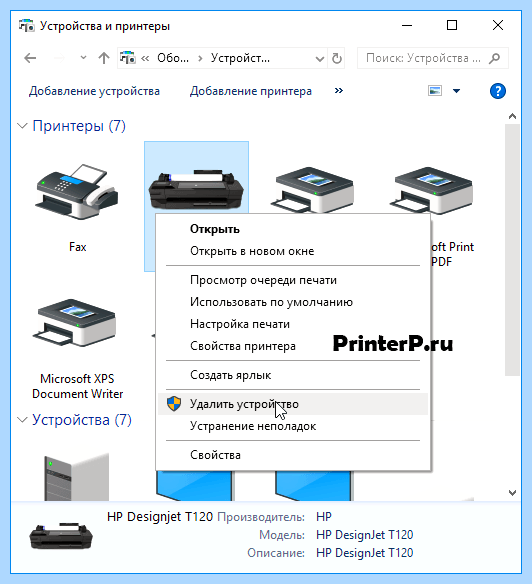Minimize the Устройства и принтеры window
The width and height of the screenshot is (532, 584).
click(407, 25)
